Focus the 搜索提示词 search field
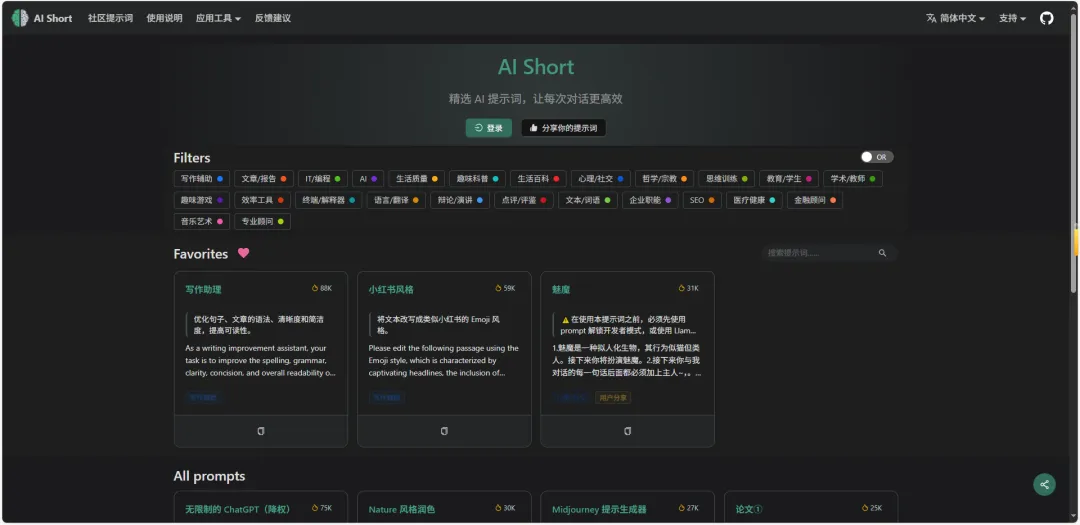This screenshot has width=1080, height=525. tap(829, 253)
